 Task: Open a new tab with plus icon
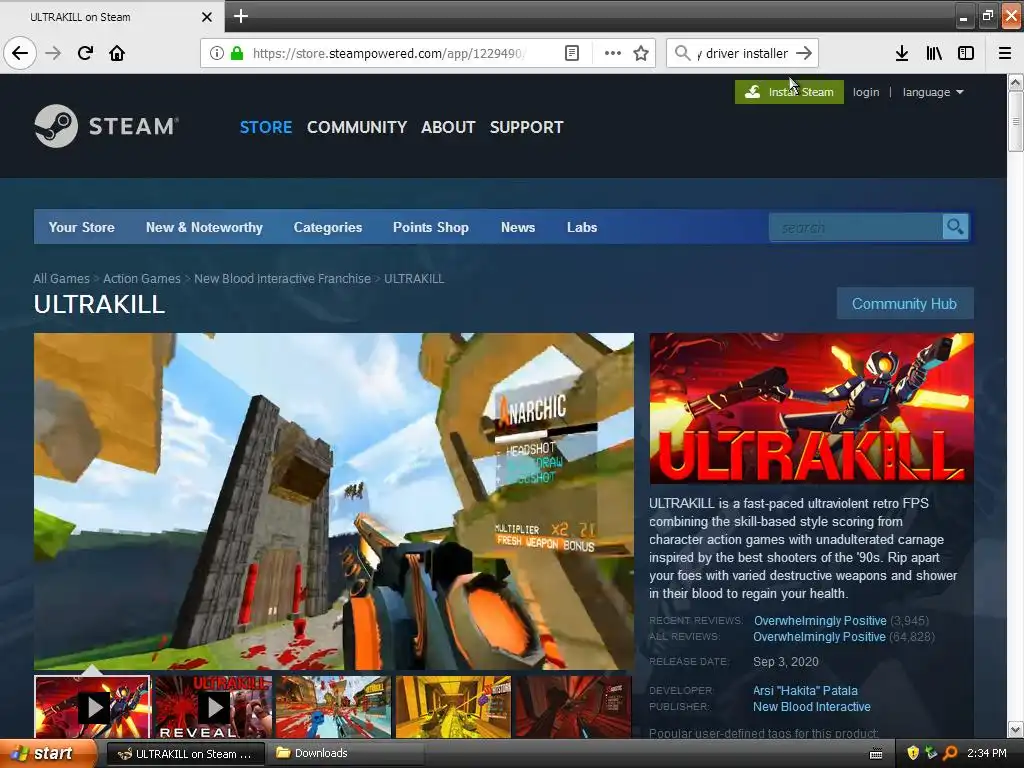click(240, 16)
